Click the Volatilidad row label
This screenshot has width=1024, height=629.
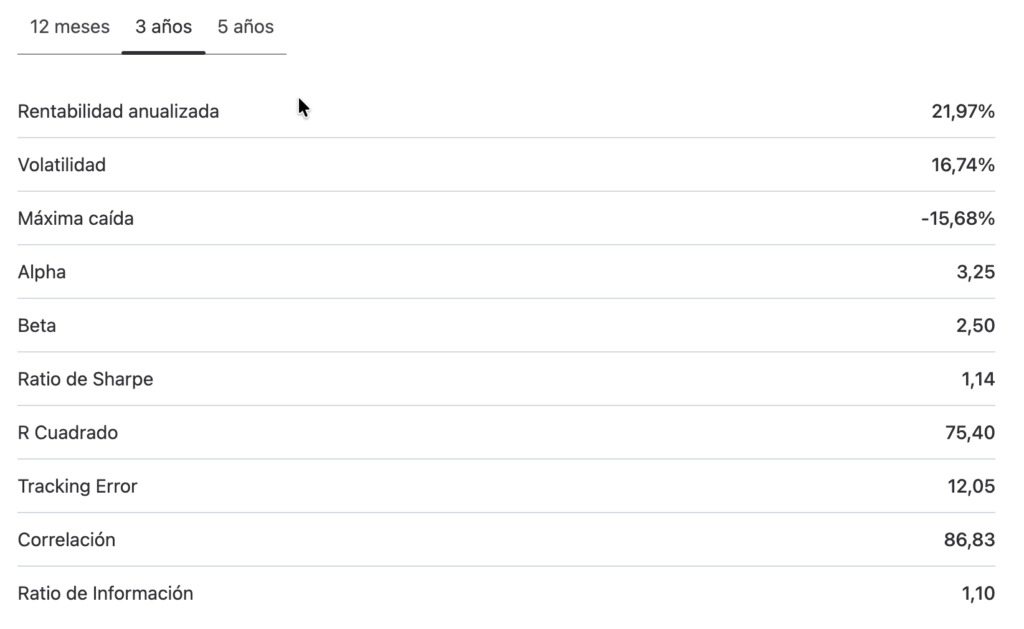[61, 165]
